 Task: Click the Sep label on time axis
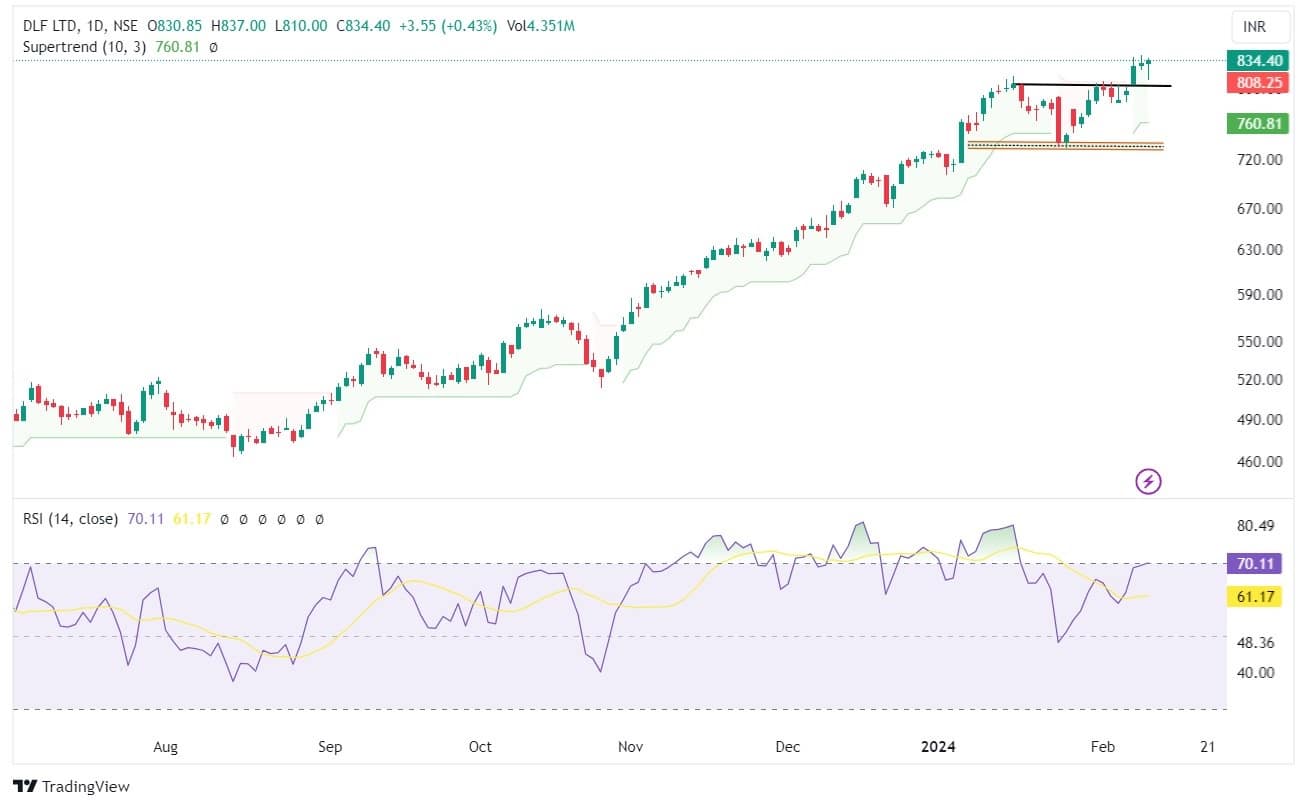(x=330, y=747)
